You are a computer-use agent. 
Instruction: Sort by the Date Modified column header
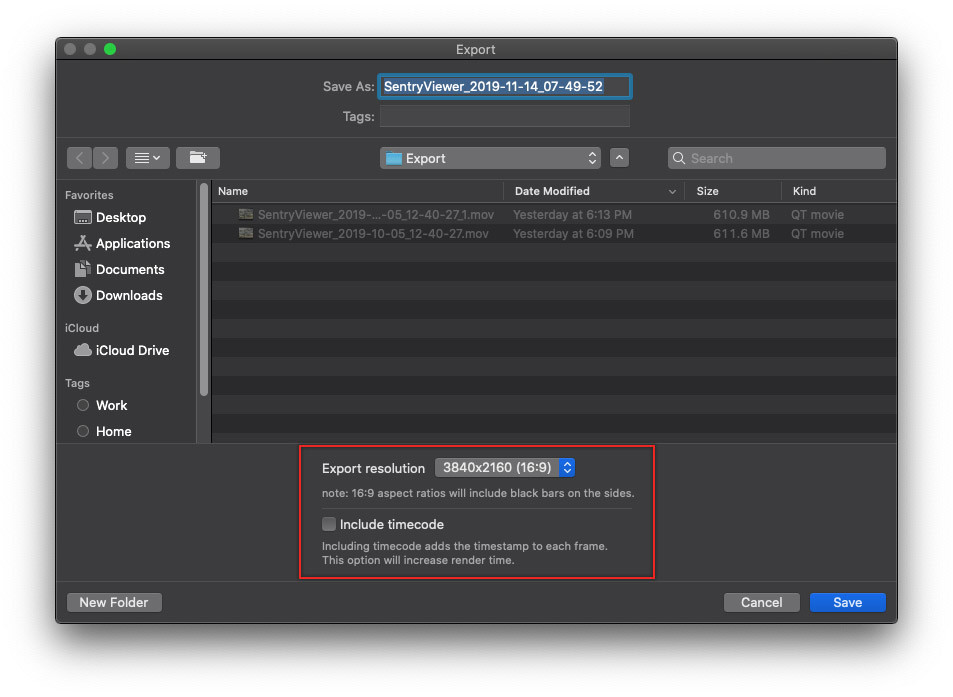pos(594,191)
